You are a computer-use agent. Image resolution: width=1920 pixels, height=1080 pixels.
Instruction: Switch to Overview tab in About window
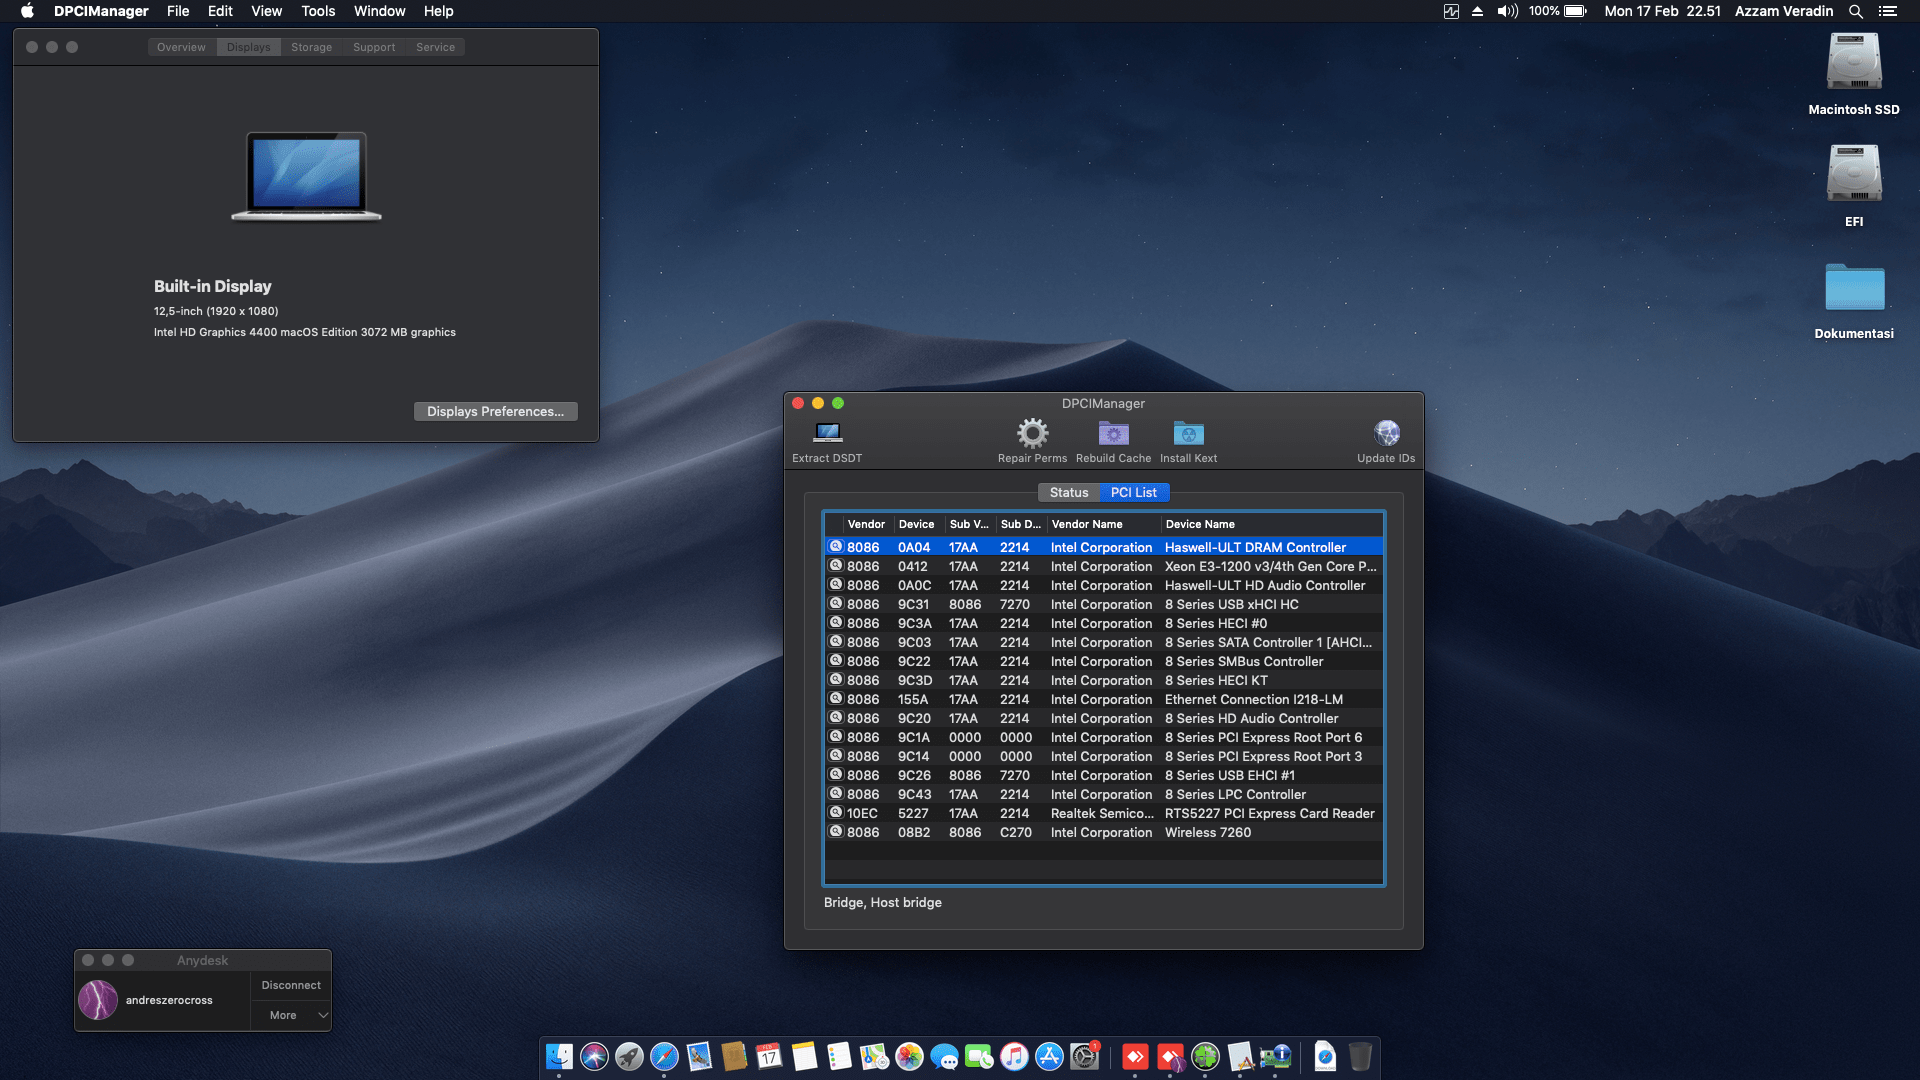[181, 47]
